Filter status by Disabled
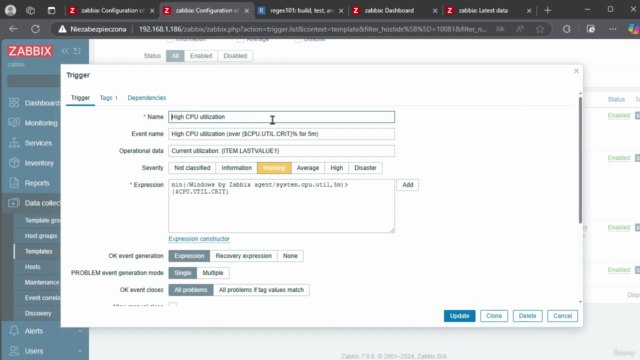 click(x=235, y=56)
